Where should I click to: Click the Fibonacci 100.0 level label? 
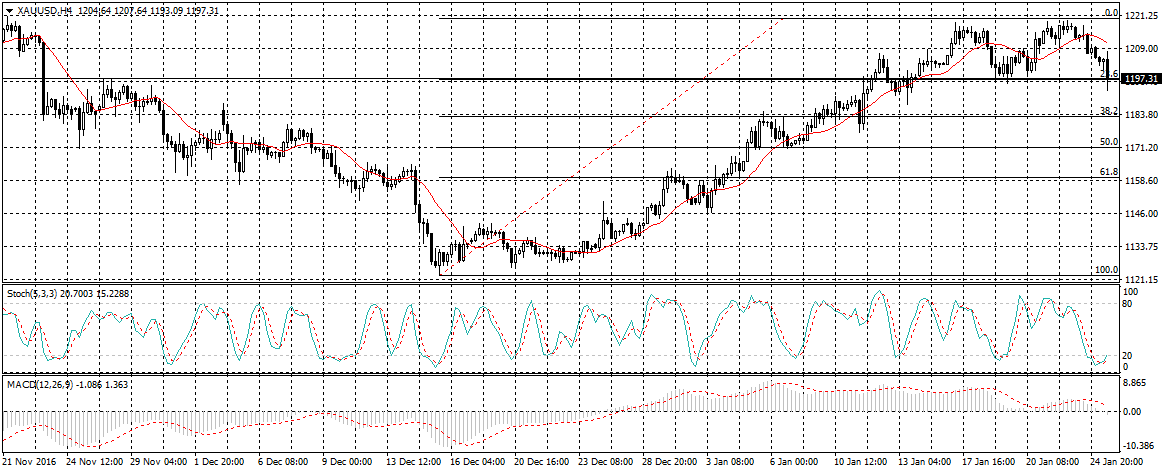tap(1106, 270)
